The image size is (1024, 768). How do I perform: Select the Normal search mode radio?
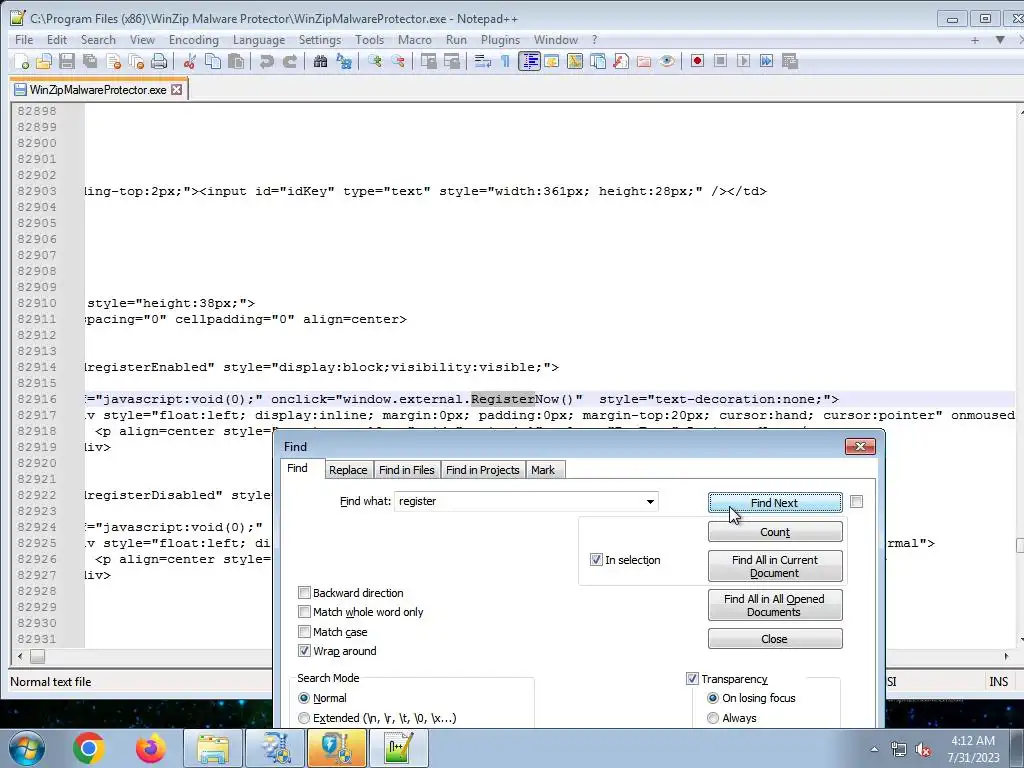(x=304, y=698)
